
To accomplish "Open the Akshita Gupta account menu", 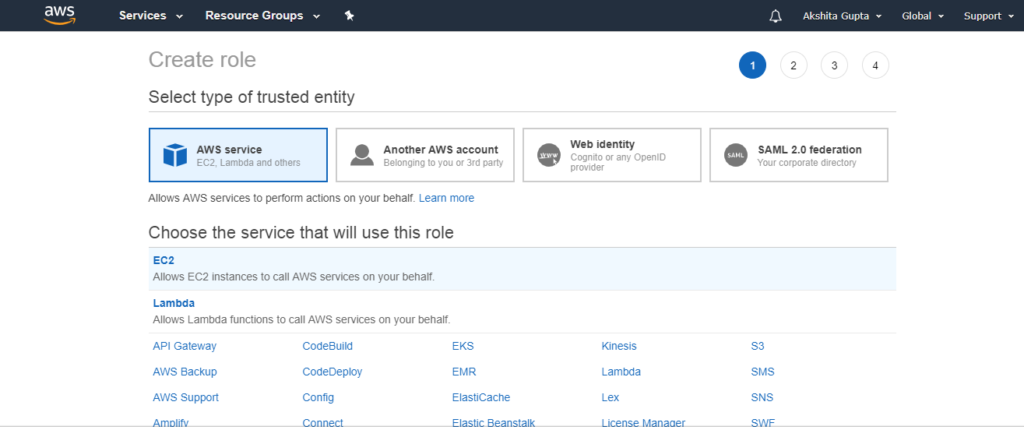I will tap(842, 16).
